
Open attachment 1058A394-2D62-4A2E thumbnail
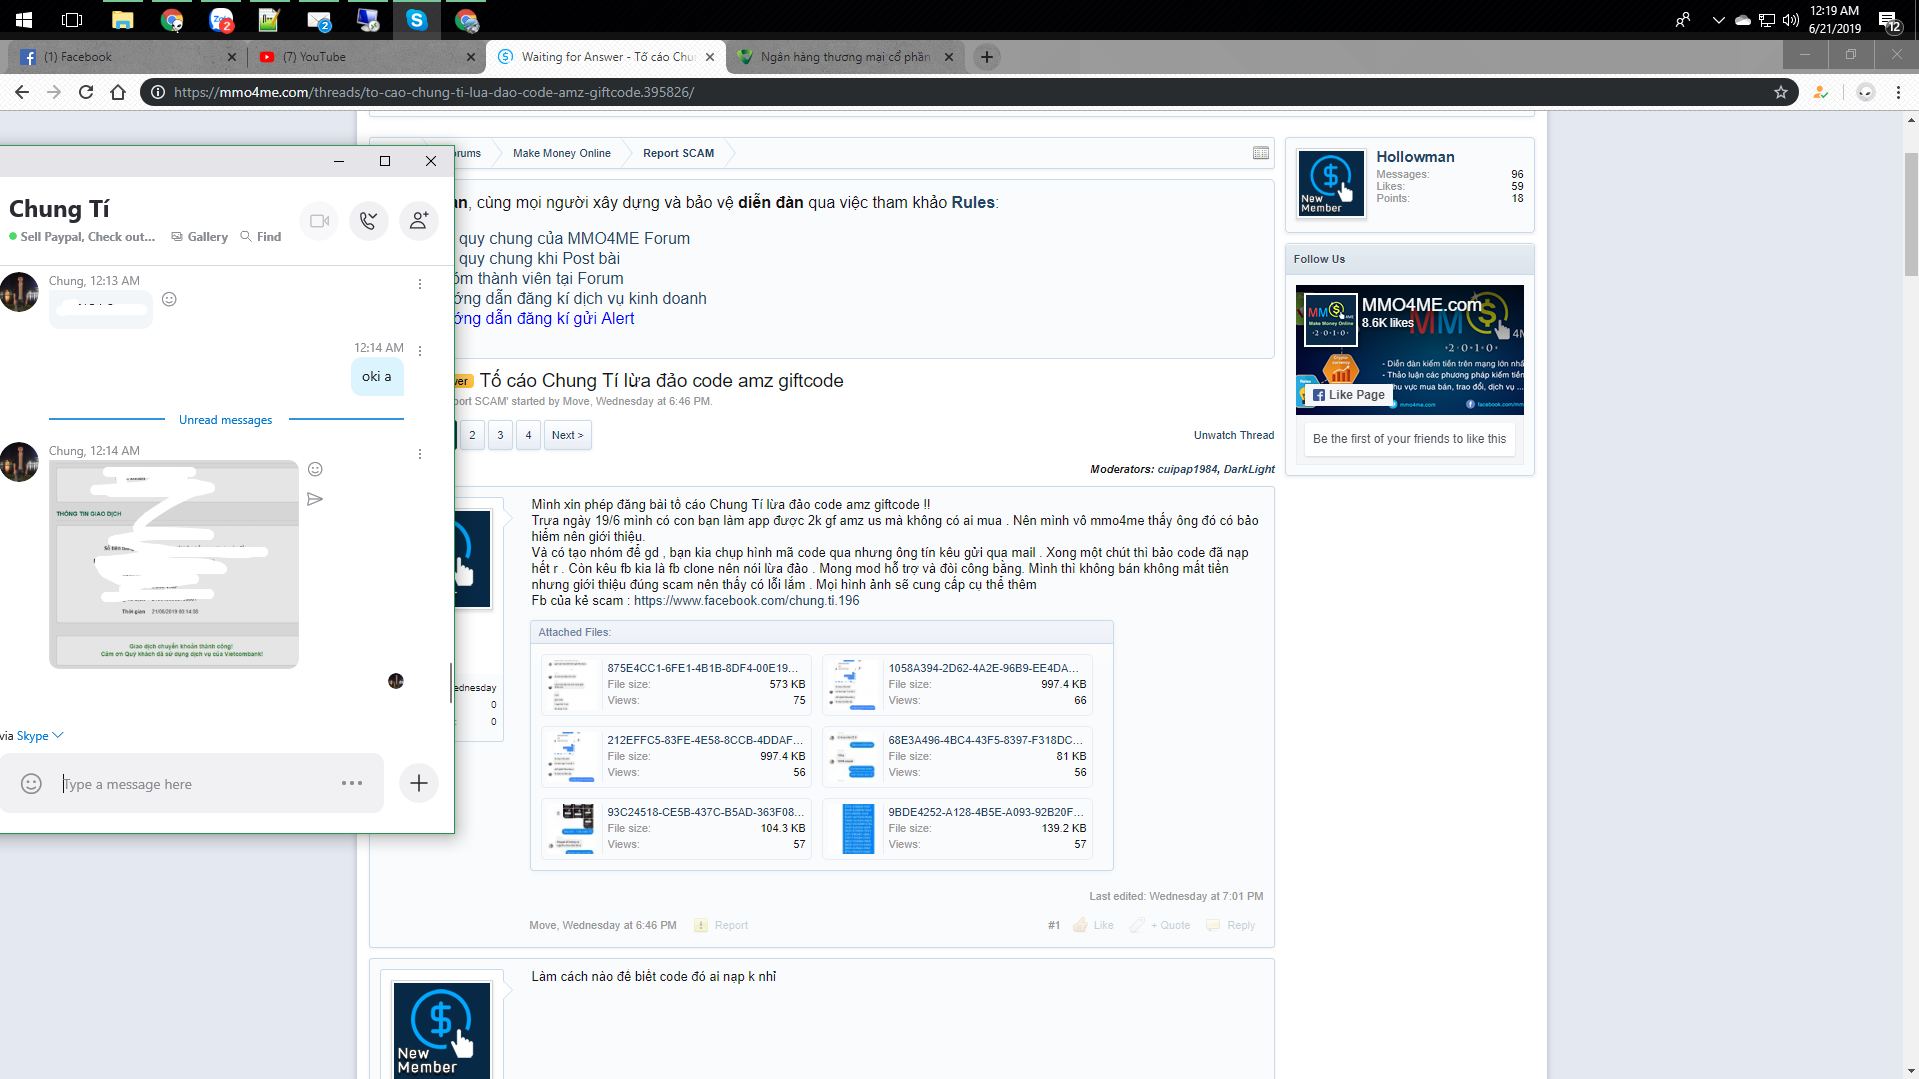point(853,684)
